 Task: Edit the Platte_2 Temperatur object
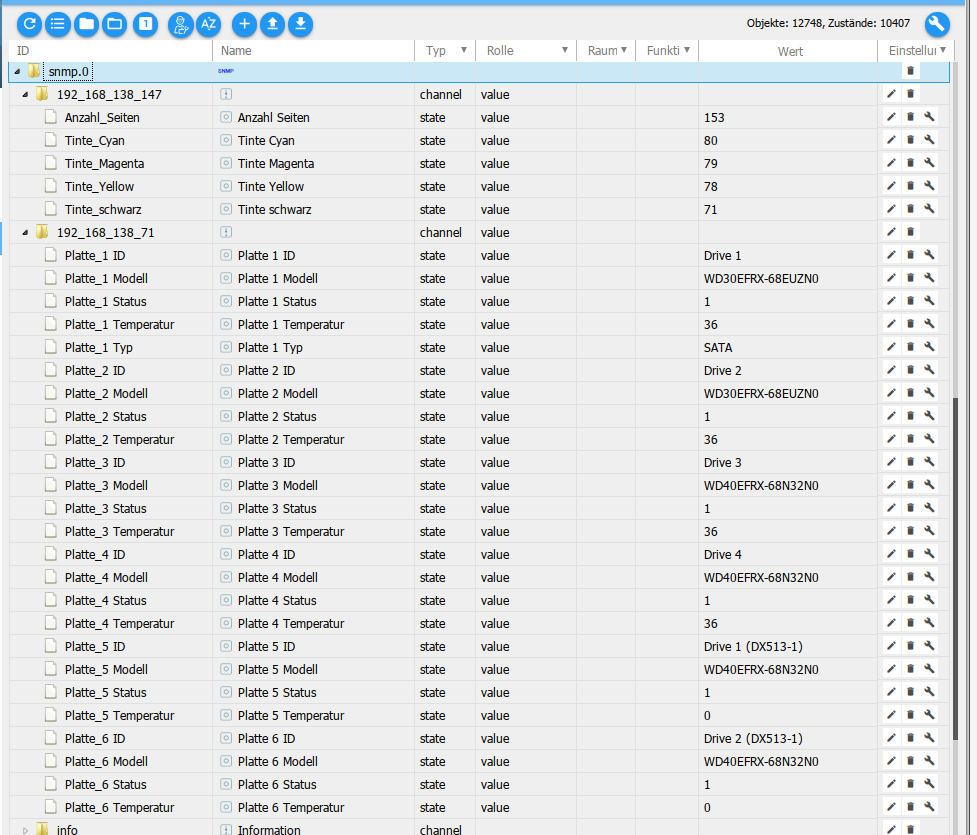point(892,439)
